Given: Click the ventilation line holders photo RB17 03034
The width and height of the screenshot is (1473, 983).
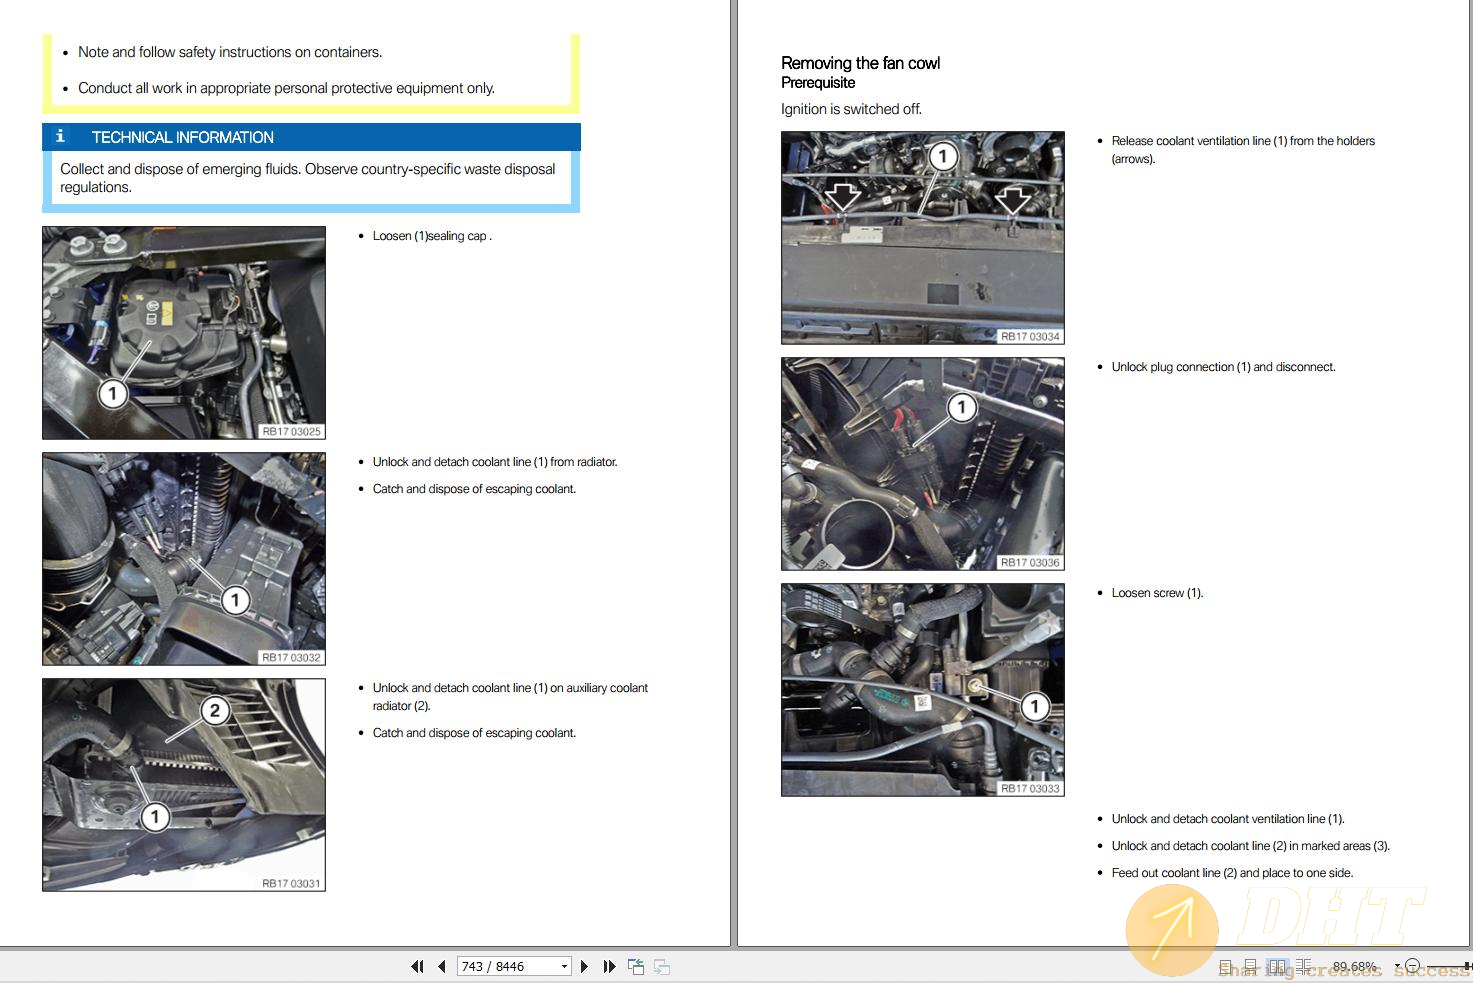Looking at the screenshot, I should pyautogui.click(x=923, y=238).
